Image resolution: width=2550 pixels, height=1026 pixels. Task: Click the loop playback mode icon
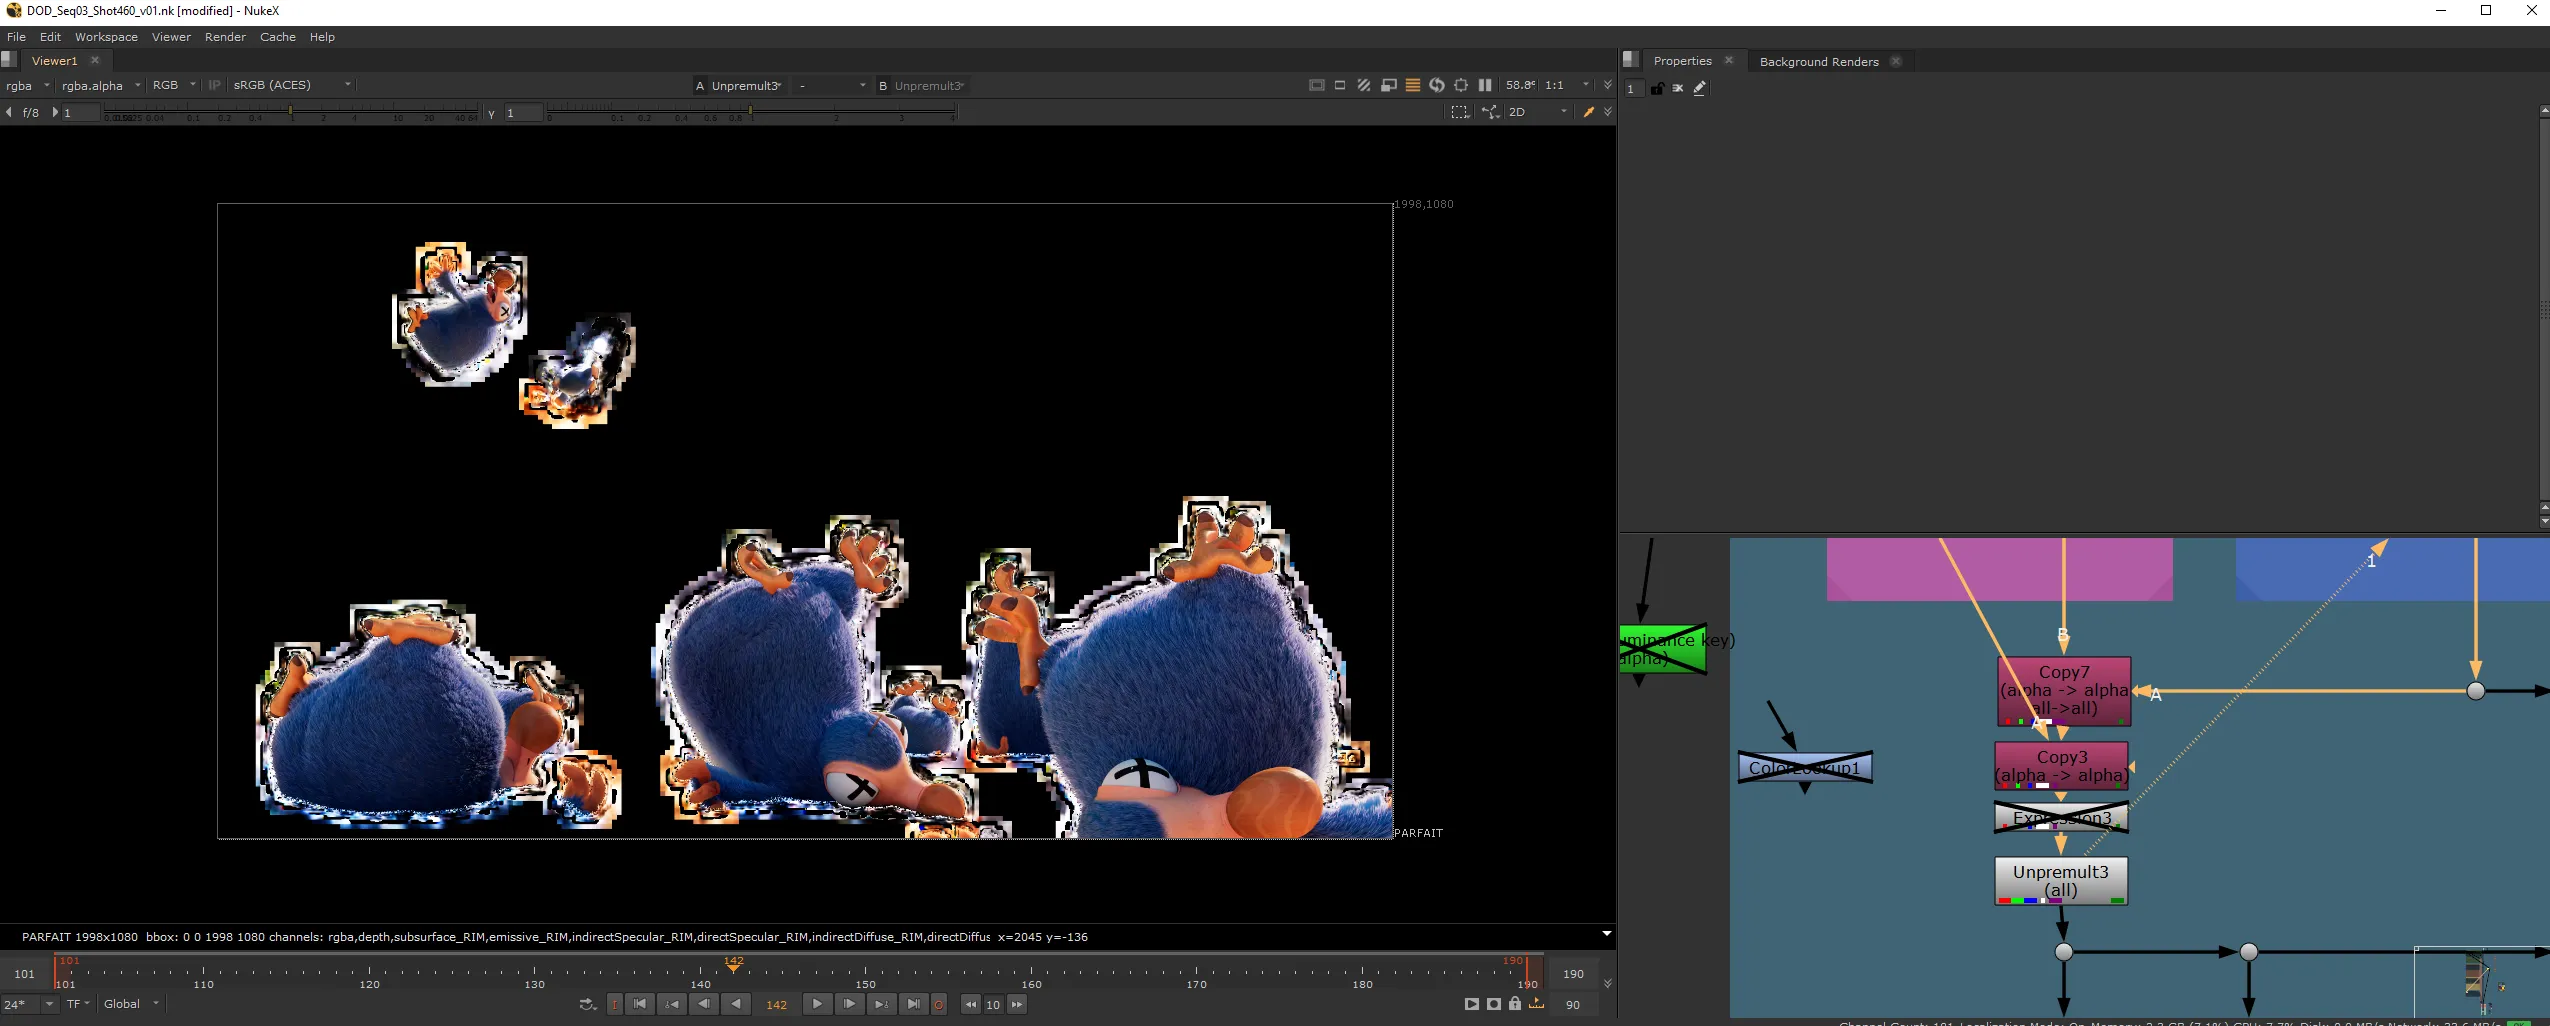(x=587, y=1004)
